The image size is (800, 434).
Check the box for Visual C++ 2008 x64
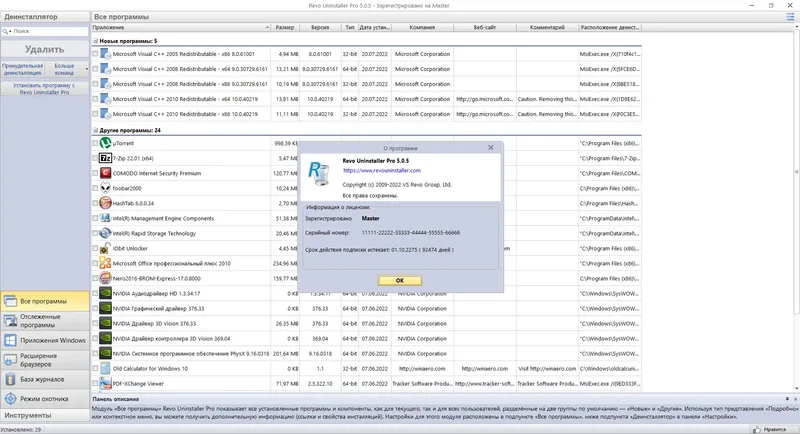click(95, 69)
